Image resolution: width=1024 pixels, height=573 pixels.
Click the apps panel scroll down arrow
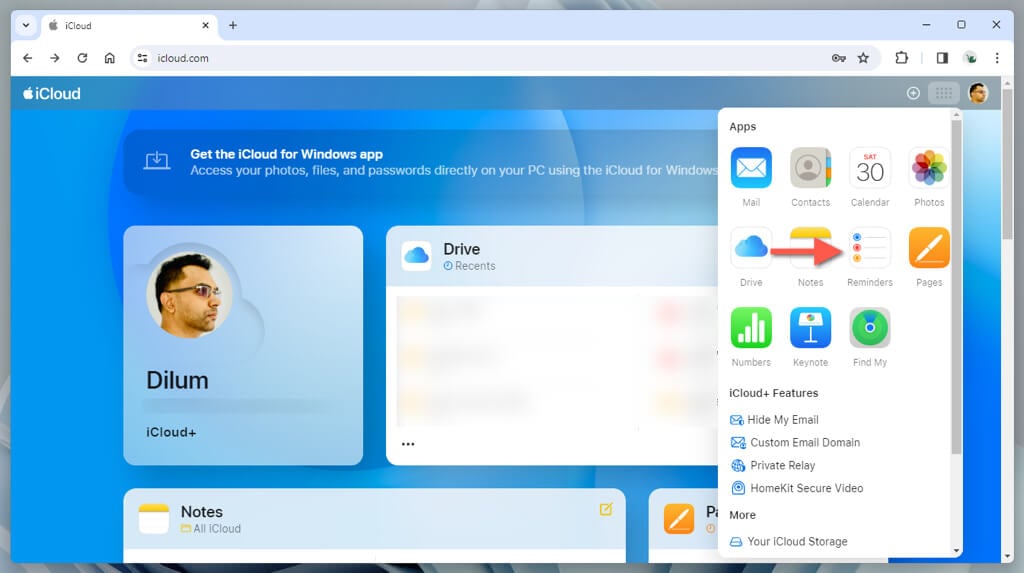point(956,551)
